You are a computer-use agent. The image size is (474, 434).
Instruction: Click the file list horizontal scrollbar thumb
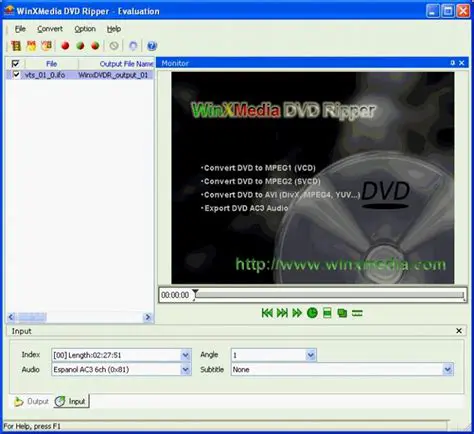pos(32,317)
